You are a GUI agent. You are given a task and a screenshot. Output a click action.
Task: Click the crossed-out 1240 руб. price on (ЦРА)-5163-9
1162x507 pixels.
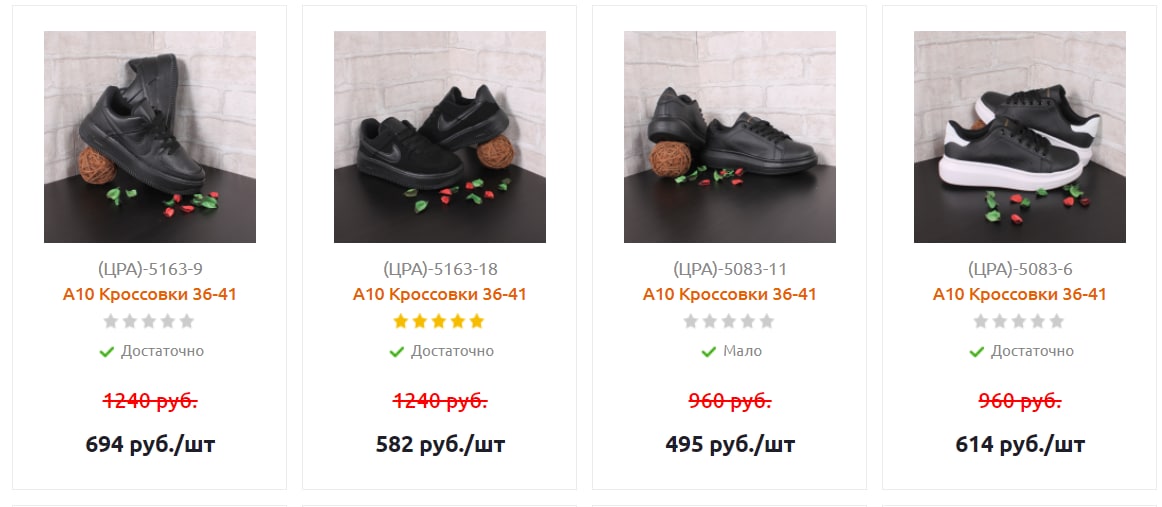click(x=150, y=402)
